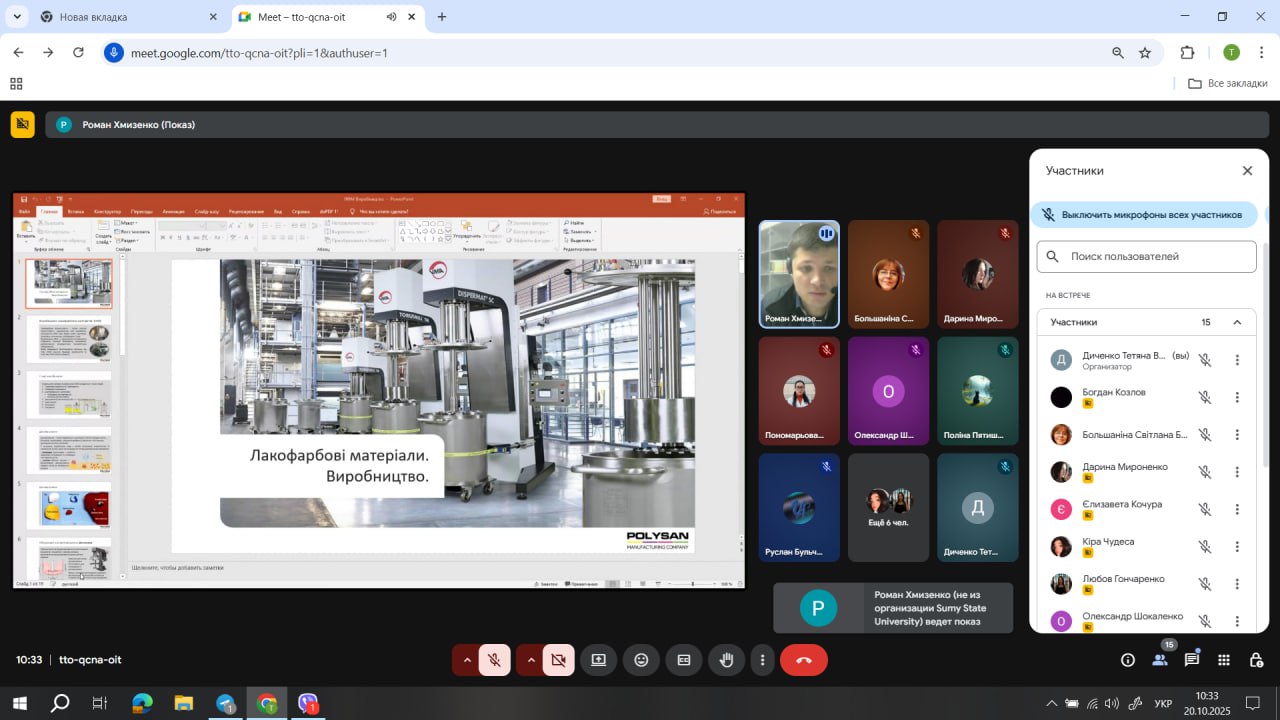Open host controls lock icon
The height and width of the screenshot is (720, 1280).
(x=1256, y=660)
